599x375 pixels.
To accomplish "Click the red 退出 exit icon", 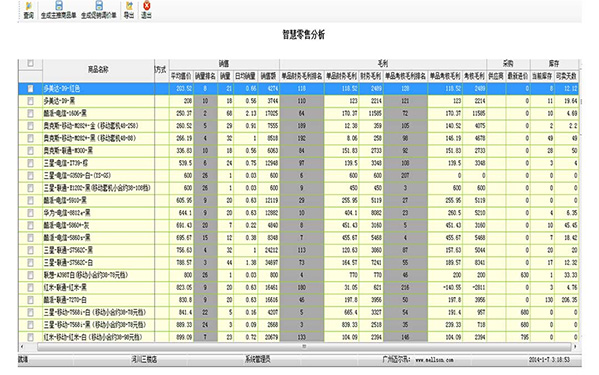I will click(146, 10).
